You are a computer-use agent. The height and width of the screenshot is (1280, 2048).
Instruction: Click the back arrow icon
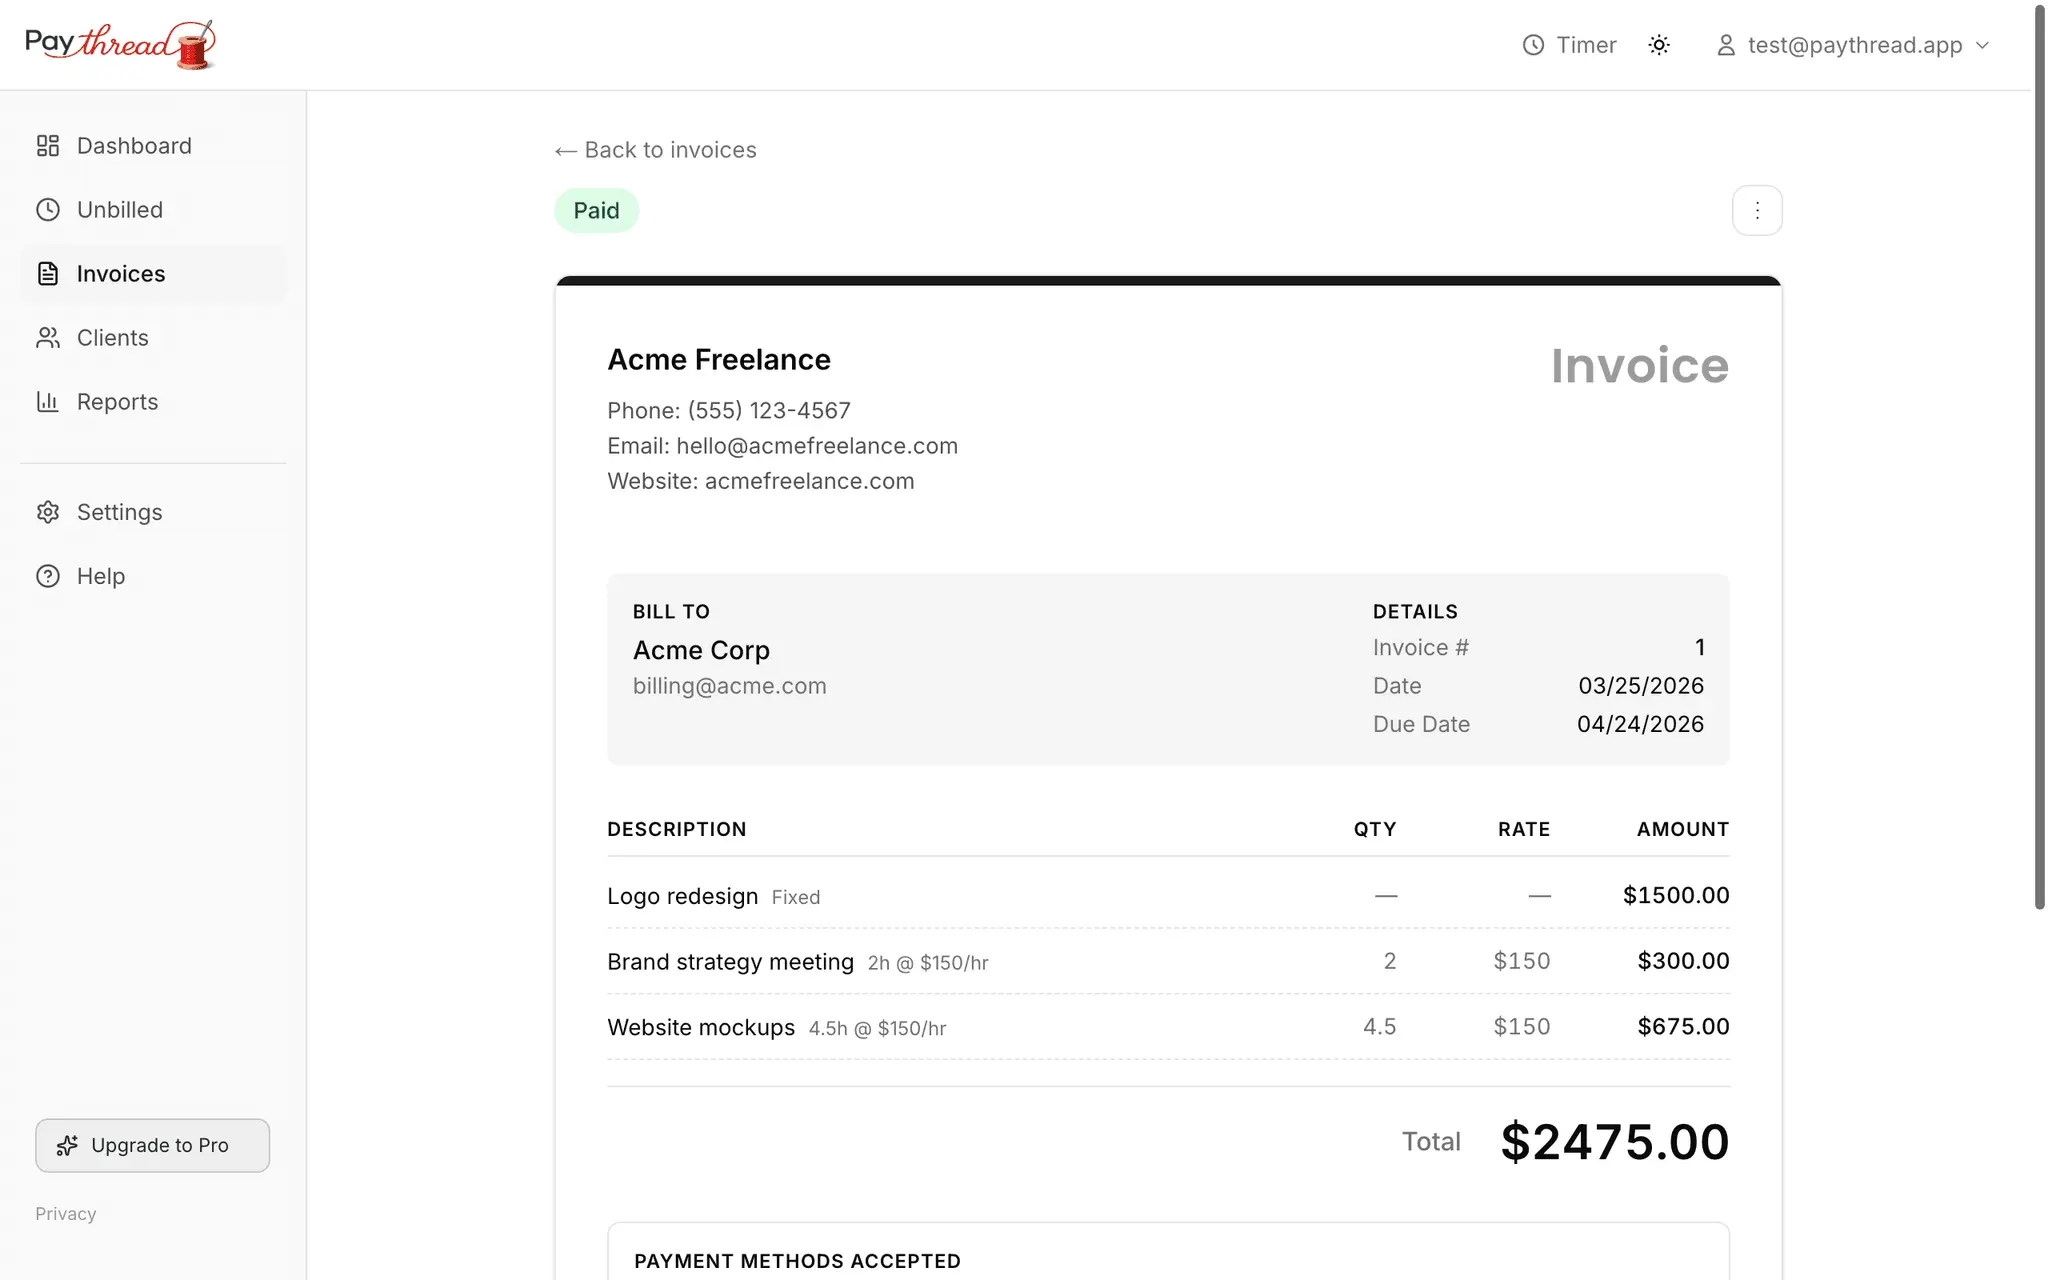point(565,151)
